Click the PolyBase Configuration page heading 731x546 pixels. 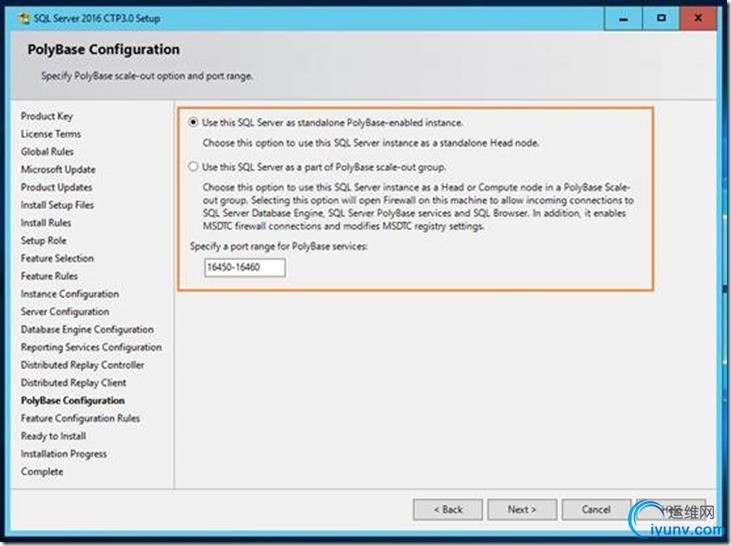[103, 49]
